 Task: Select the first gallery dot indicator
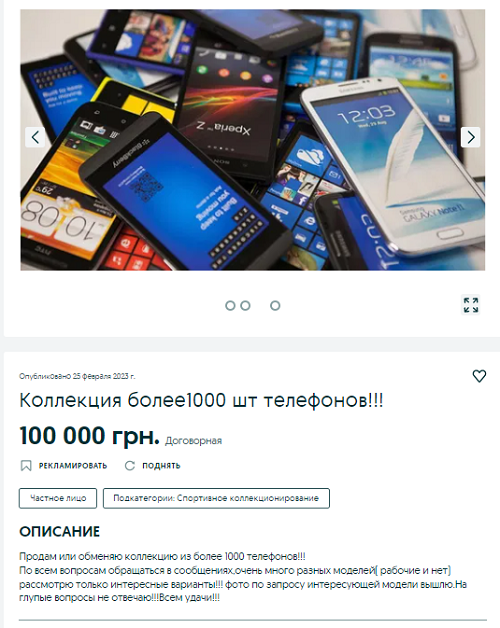tap(230, 306)
